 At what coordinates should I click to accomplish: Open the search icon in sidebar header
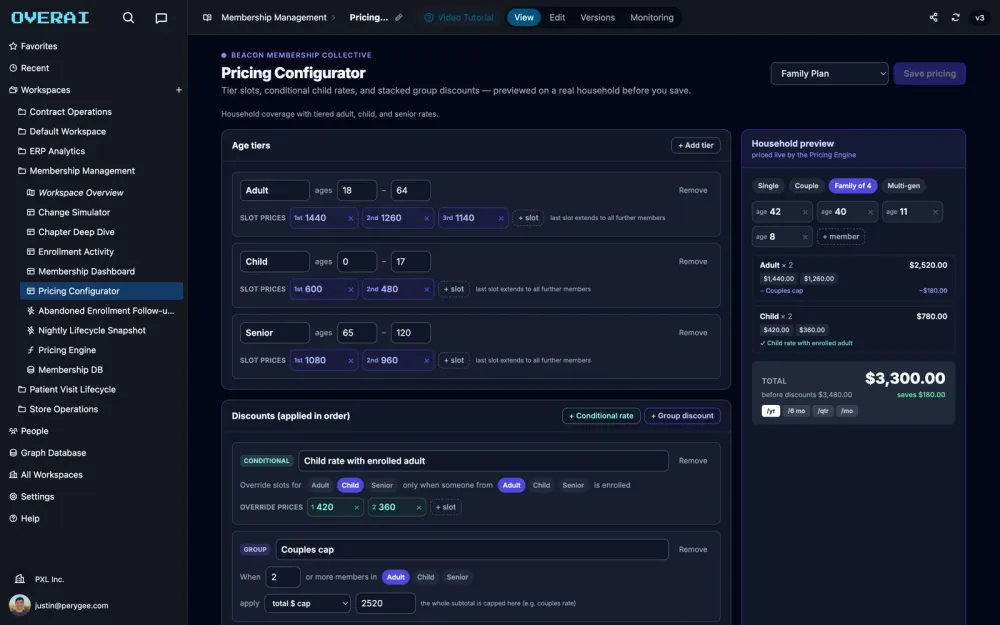tap(128, 18)
